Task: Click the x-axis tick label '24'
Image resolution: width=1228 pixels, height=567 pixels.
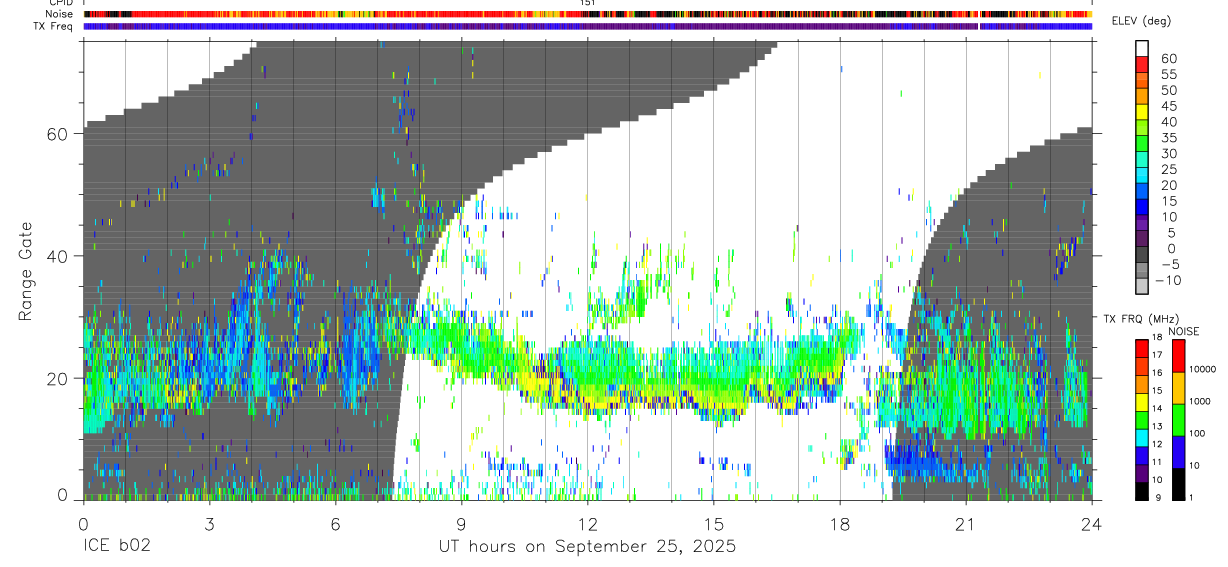Action: (x=1092, y=523)
